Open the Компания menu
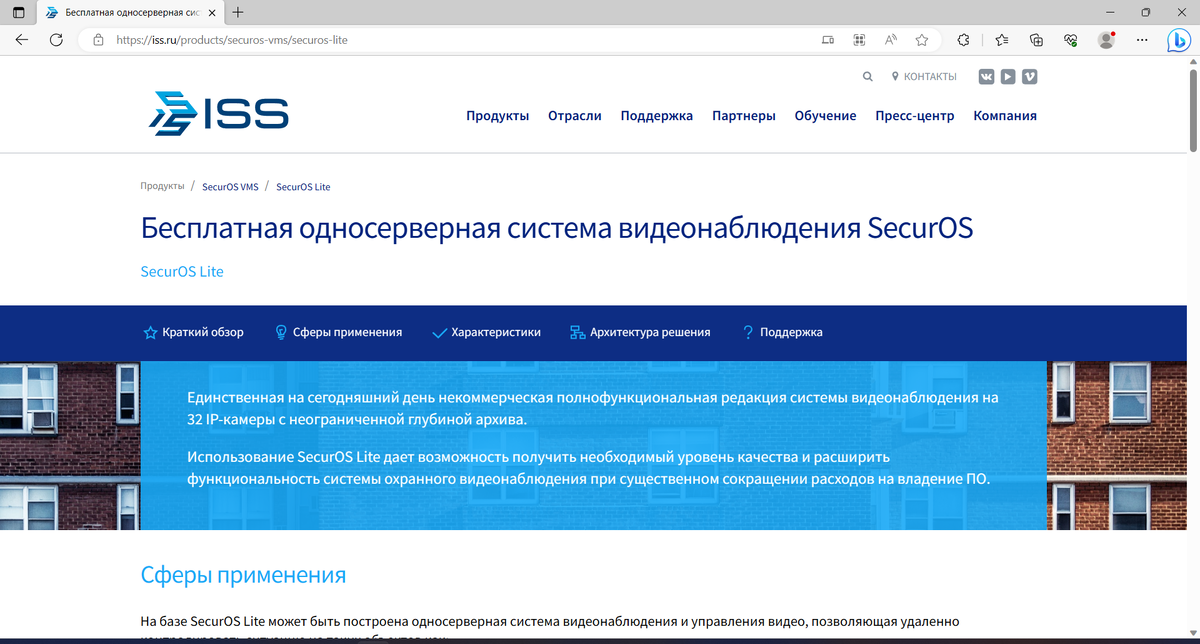The height and width of the screenshot is (644, 1200). tap(1005, 115)
